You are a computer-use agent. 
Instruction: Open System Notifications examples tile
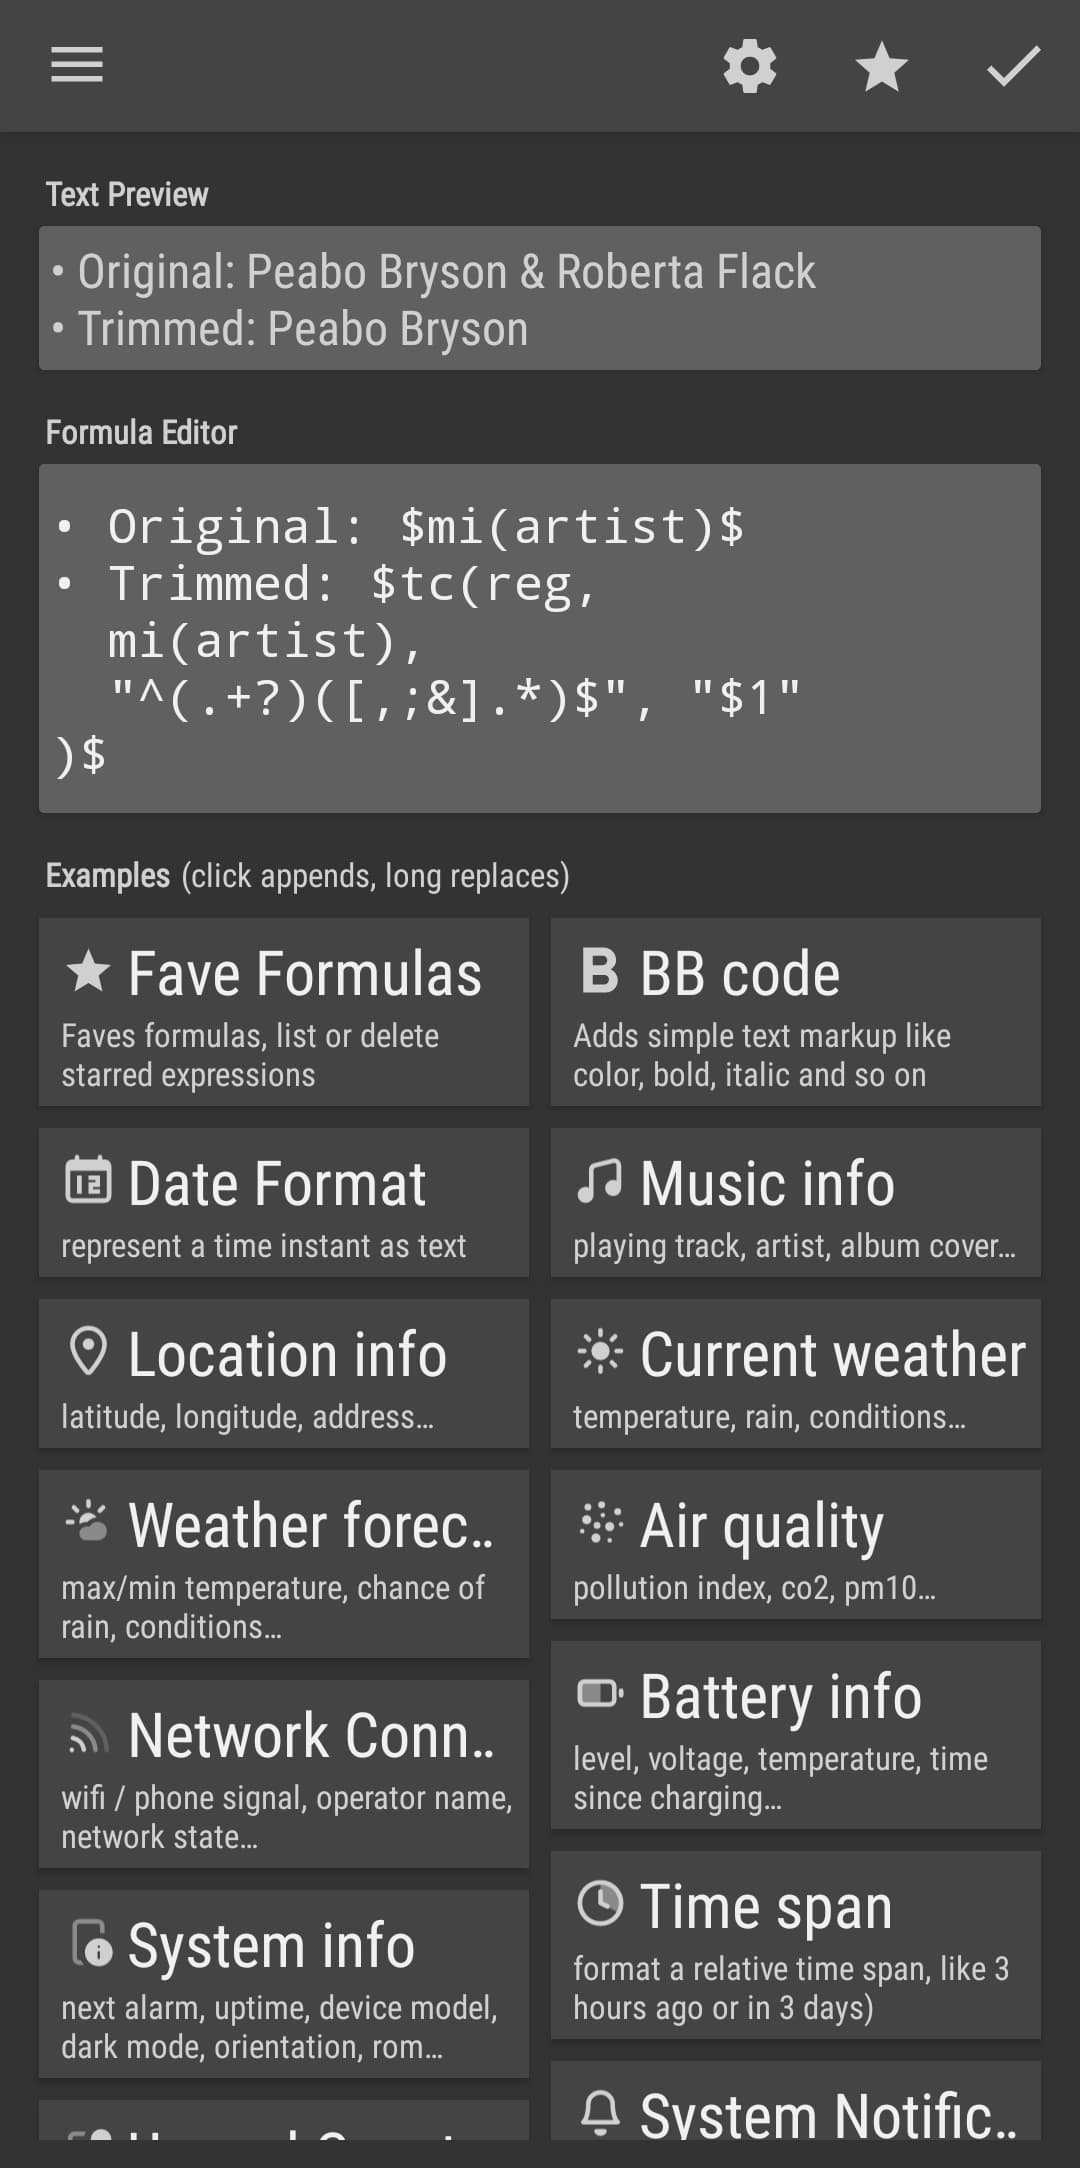[x=796, y=2101]
